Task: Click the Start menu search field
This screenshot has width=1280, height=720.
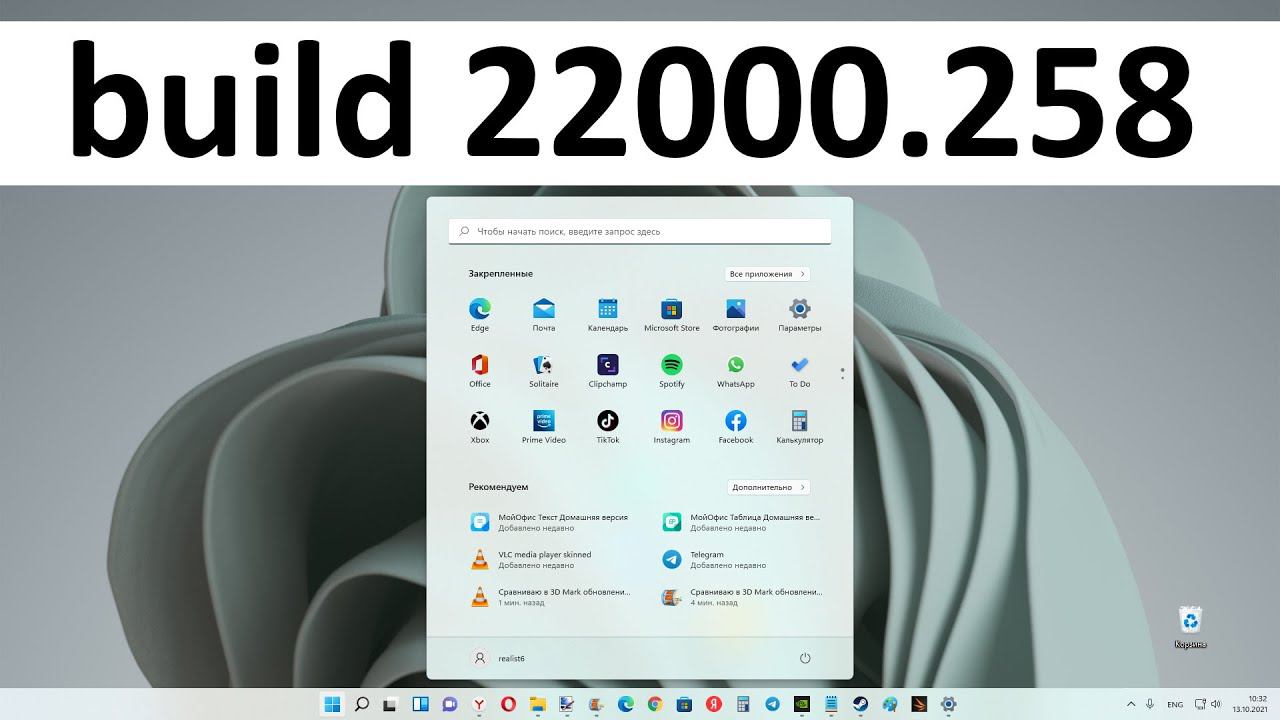Action: pos(640,231)
